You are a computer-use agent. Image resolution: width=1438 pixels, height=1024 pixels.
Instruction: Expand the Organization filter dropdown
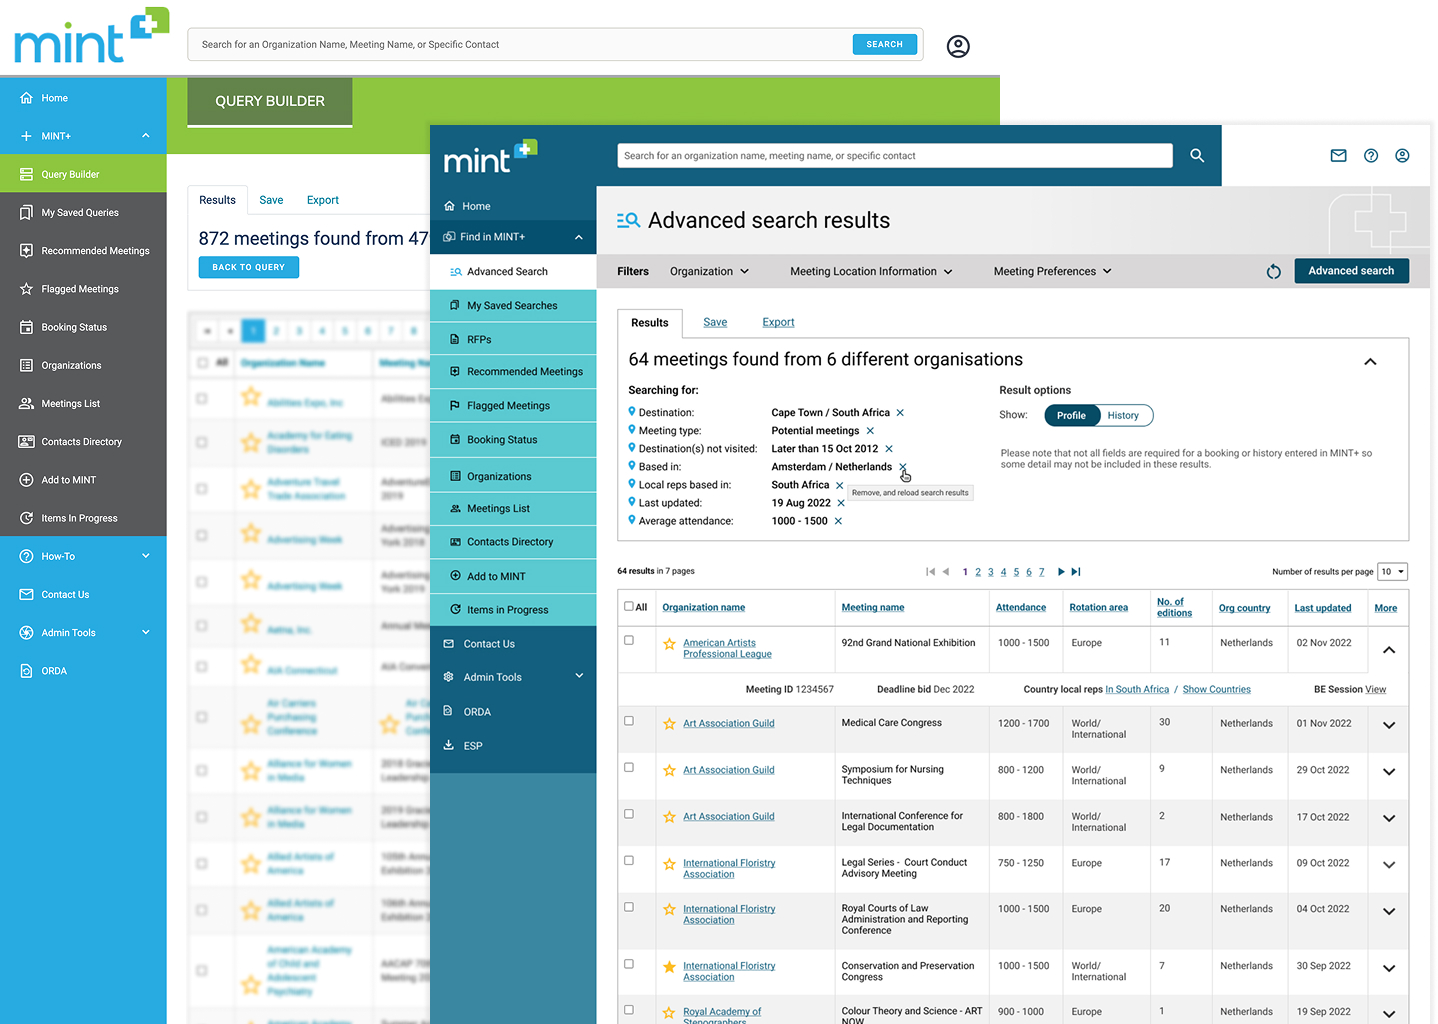pos(709,272)
